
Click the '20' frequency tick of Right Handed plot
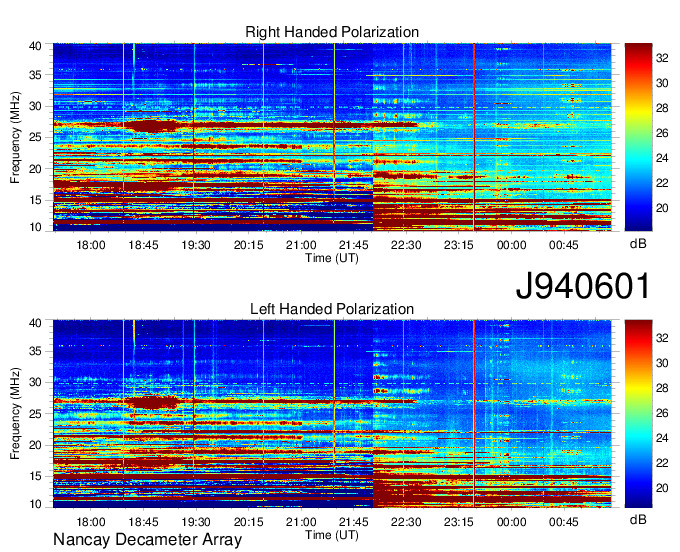[x=36, y=169]
